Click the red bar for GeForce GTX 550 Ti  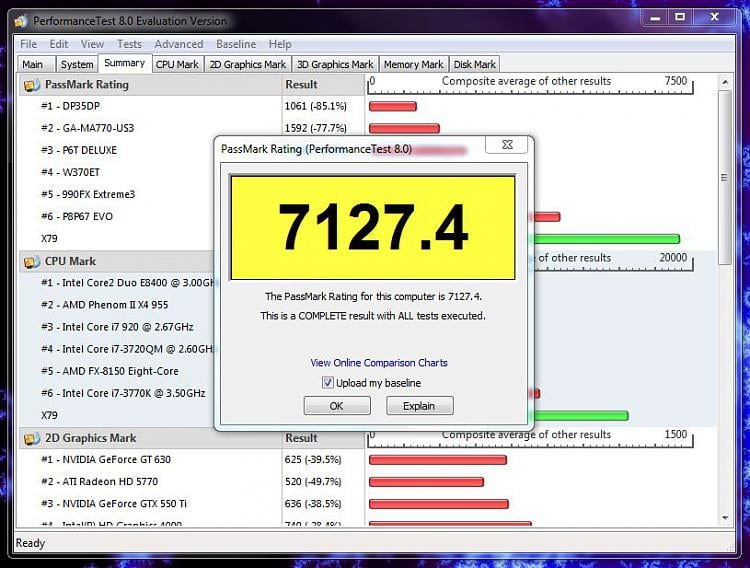click(439, 504)
